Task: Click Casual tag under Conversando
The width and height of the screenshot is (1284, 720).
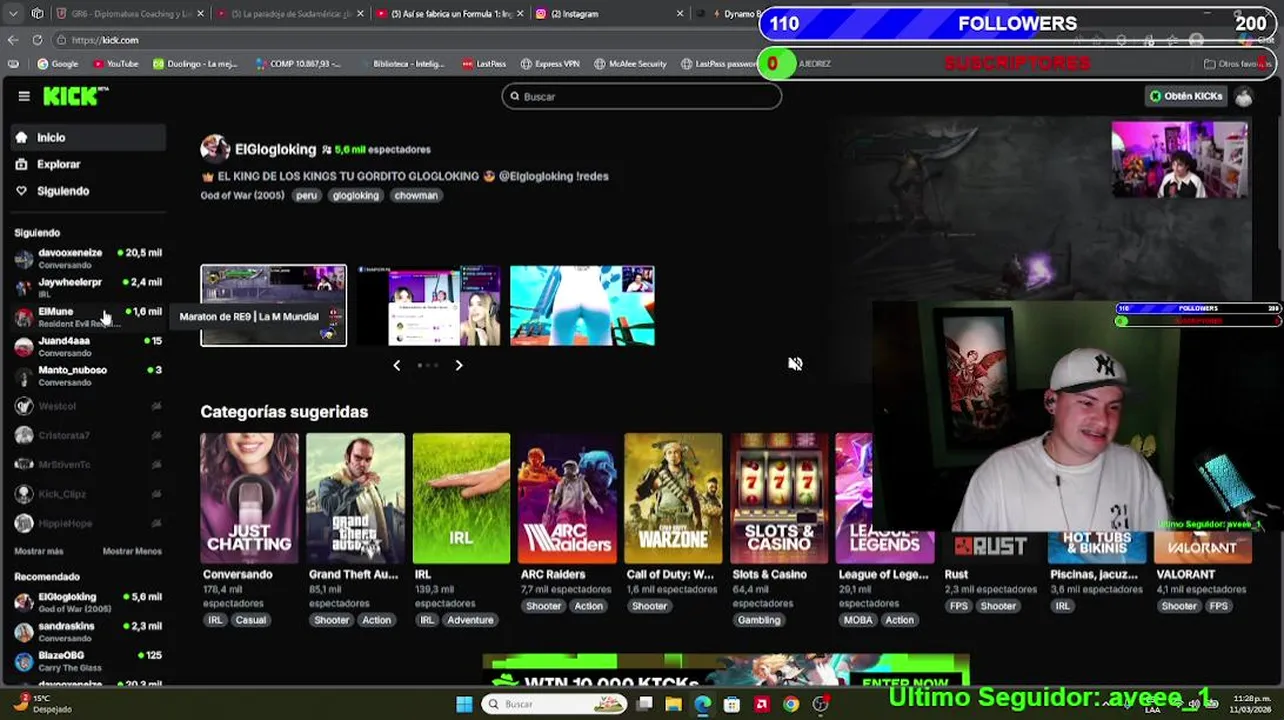Action: tap(250, 620)
